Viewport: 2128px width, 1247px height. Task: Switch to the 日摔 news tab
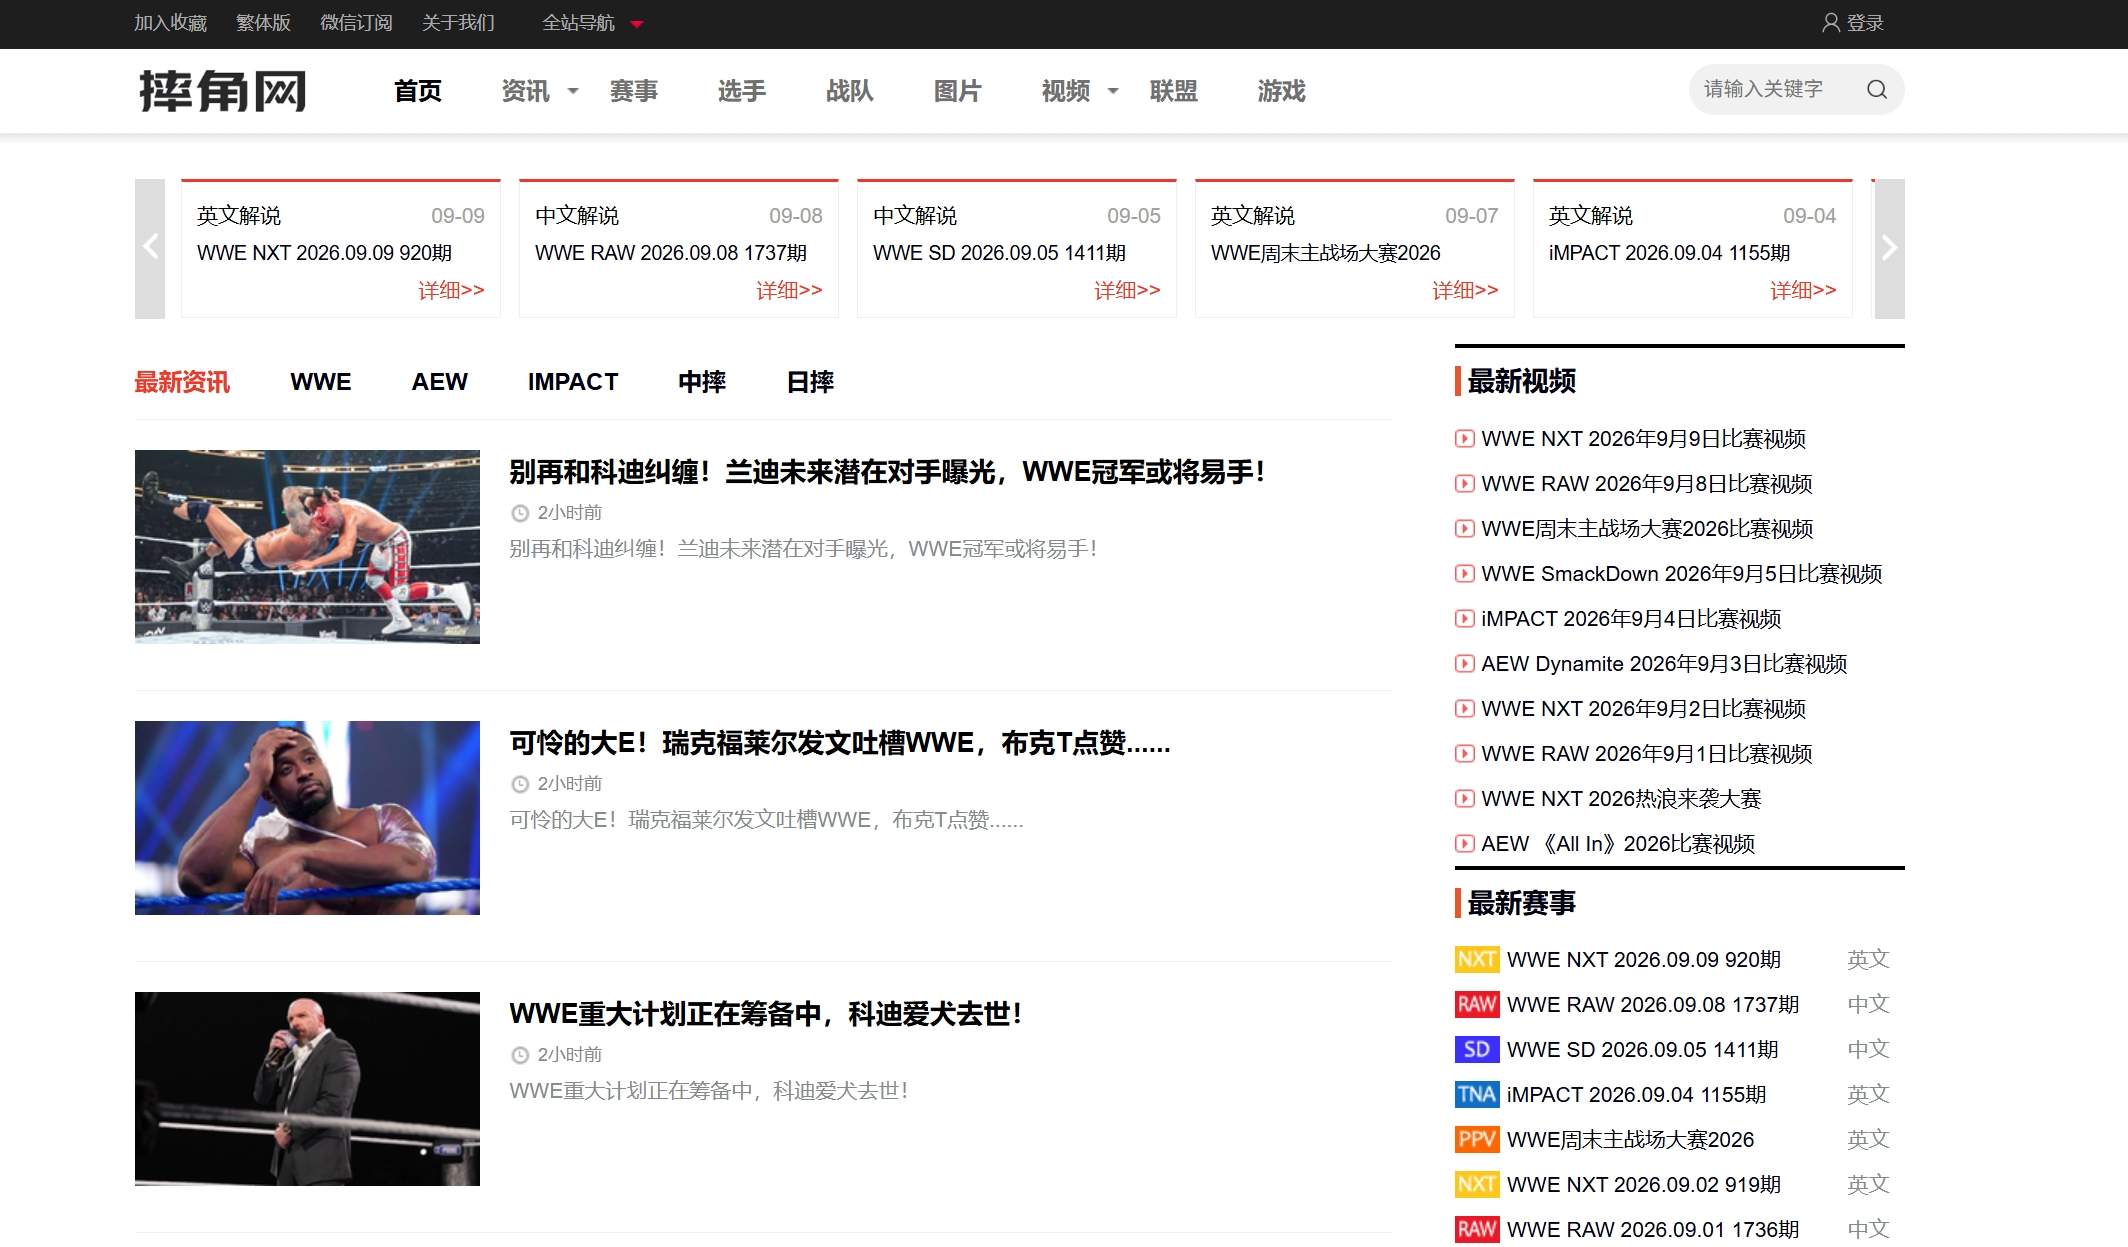coord(810,382)
